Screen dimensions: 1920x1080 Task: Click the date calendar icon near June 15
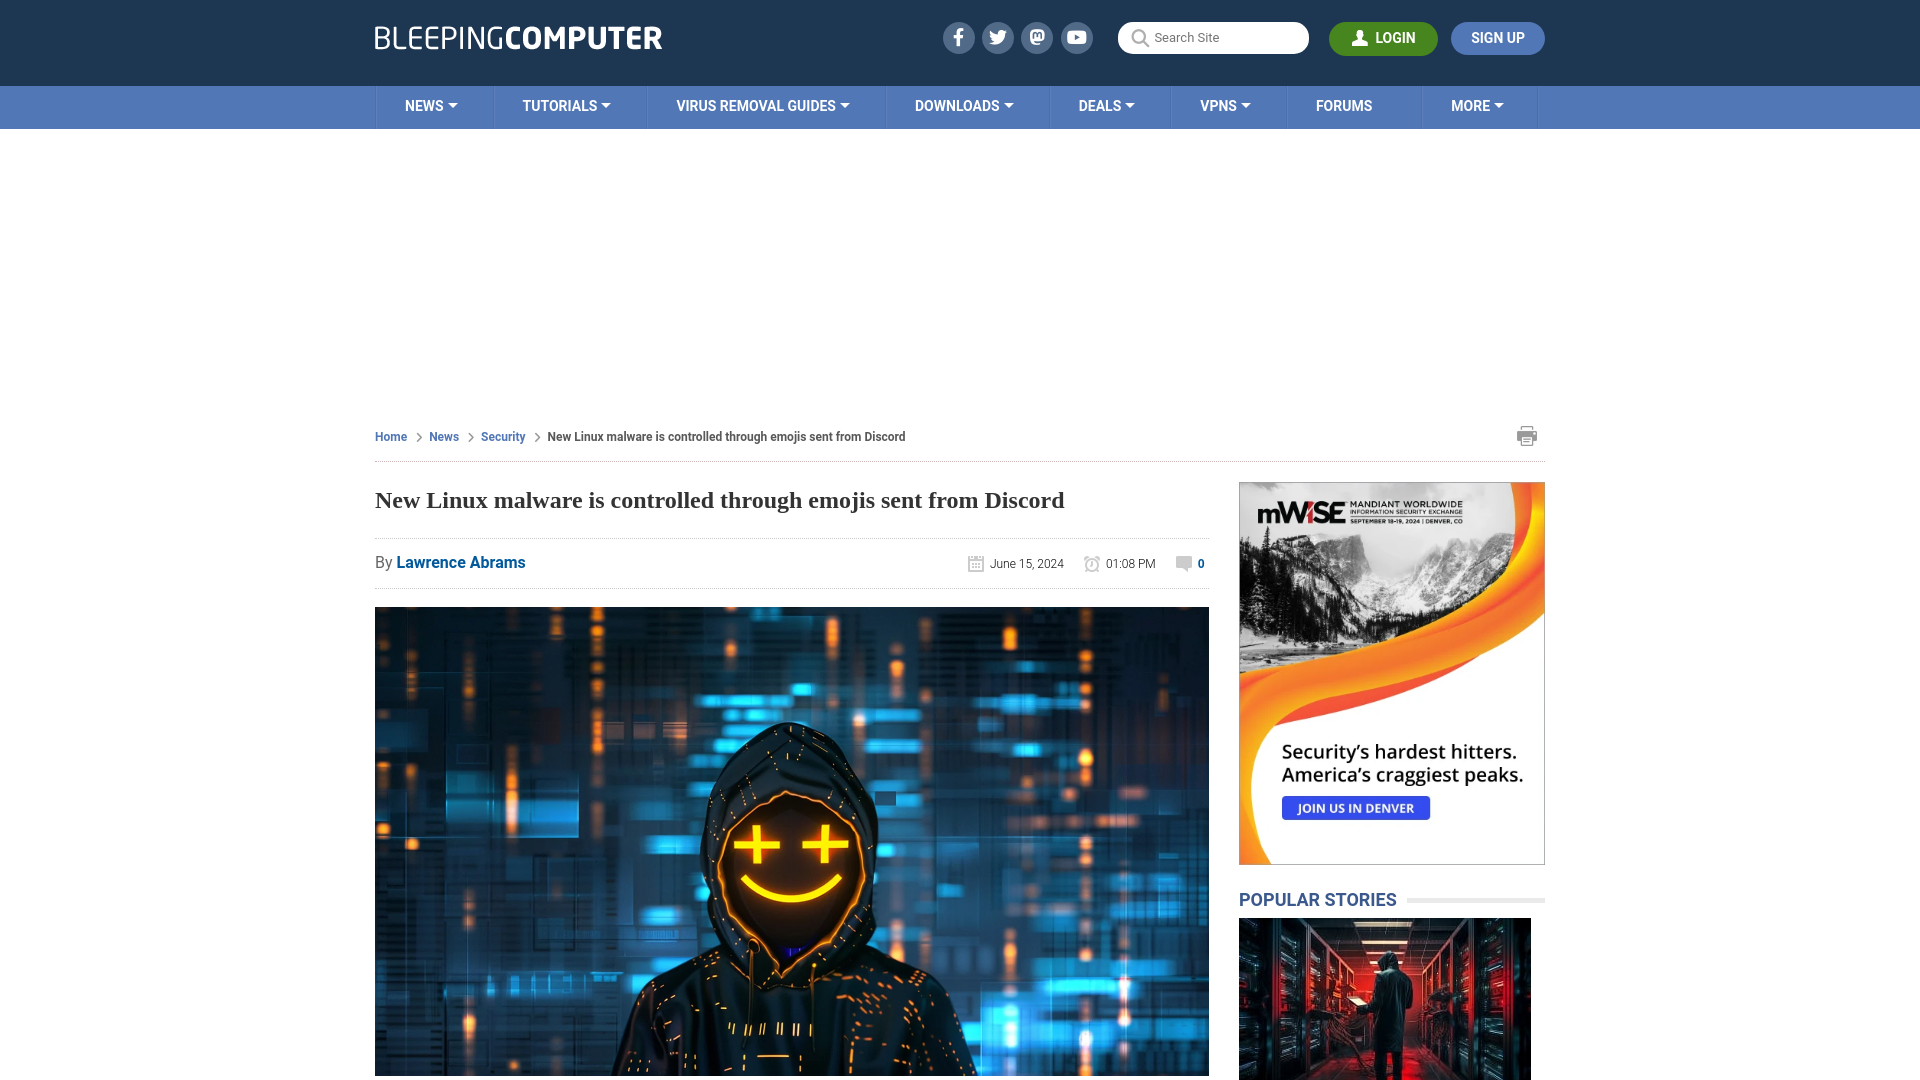[x=975, y=563]
